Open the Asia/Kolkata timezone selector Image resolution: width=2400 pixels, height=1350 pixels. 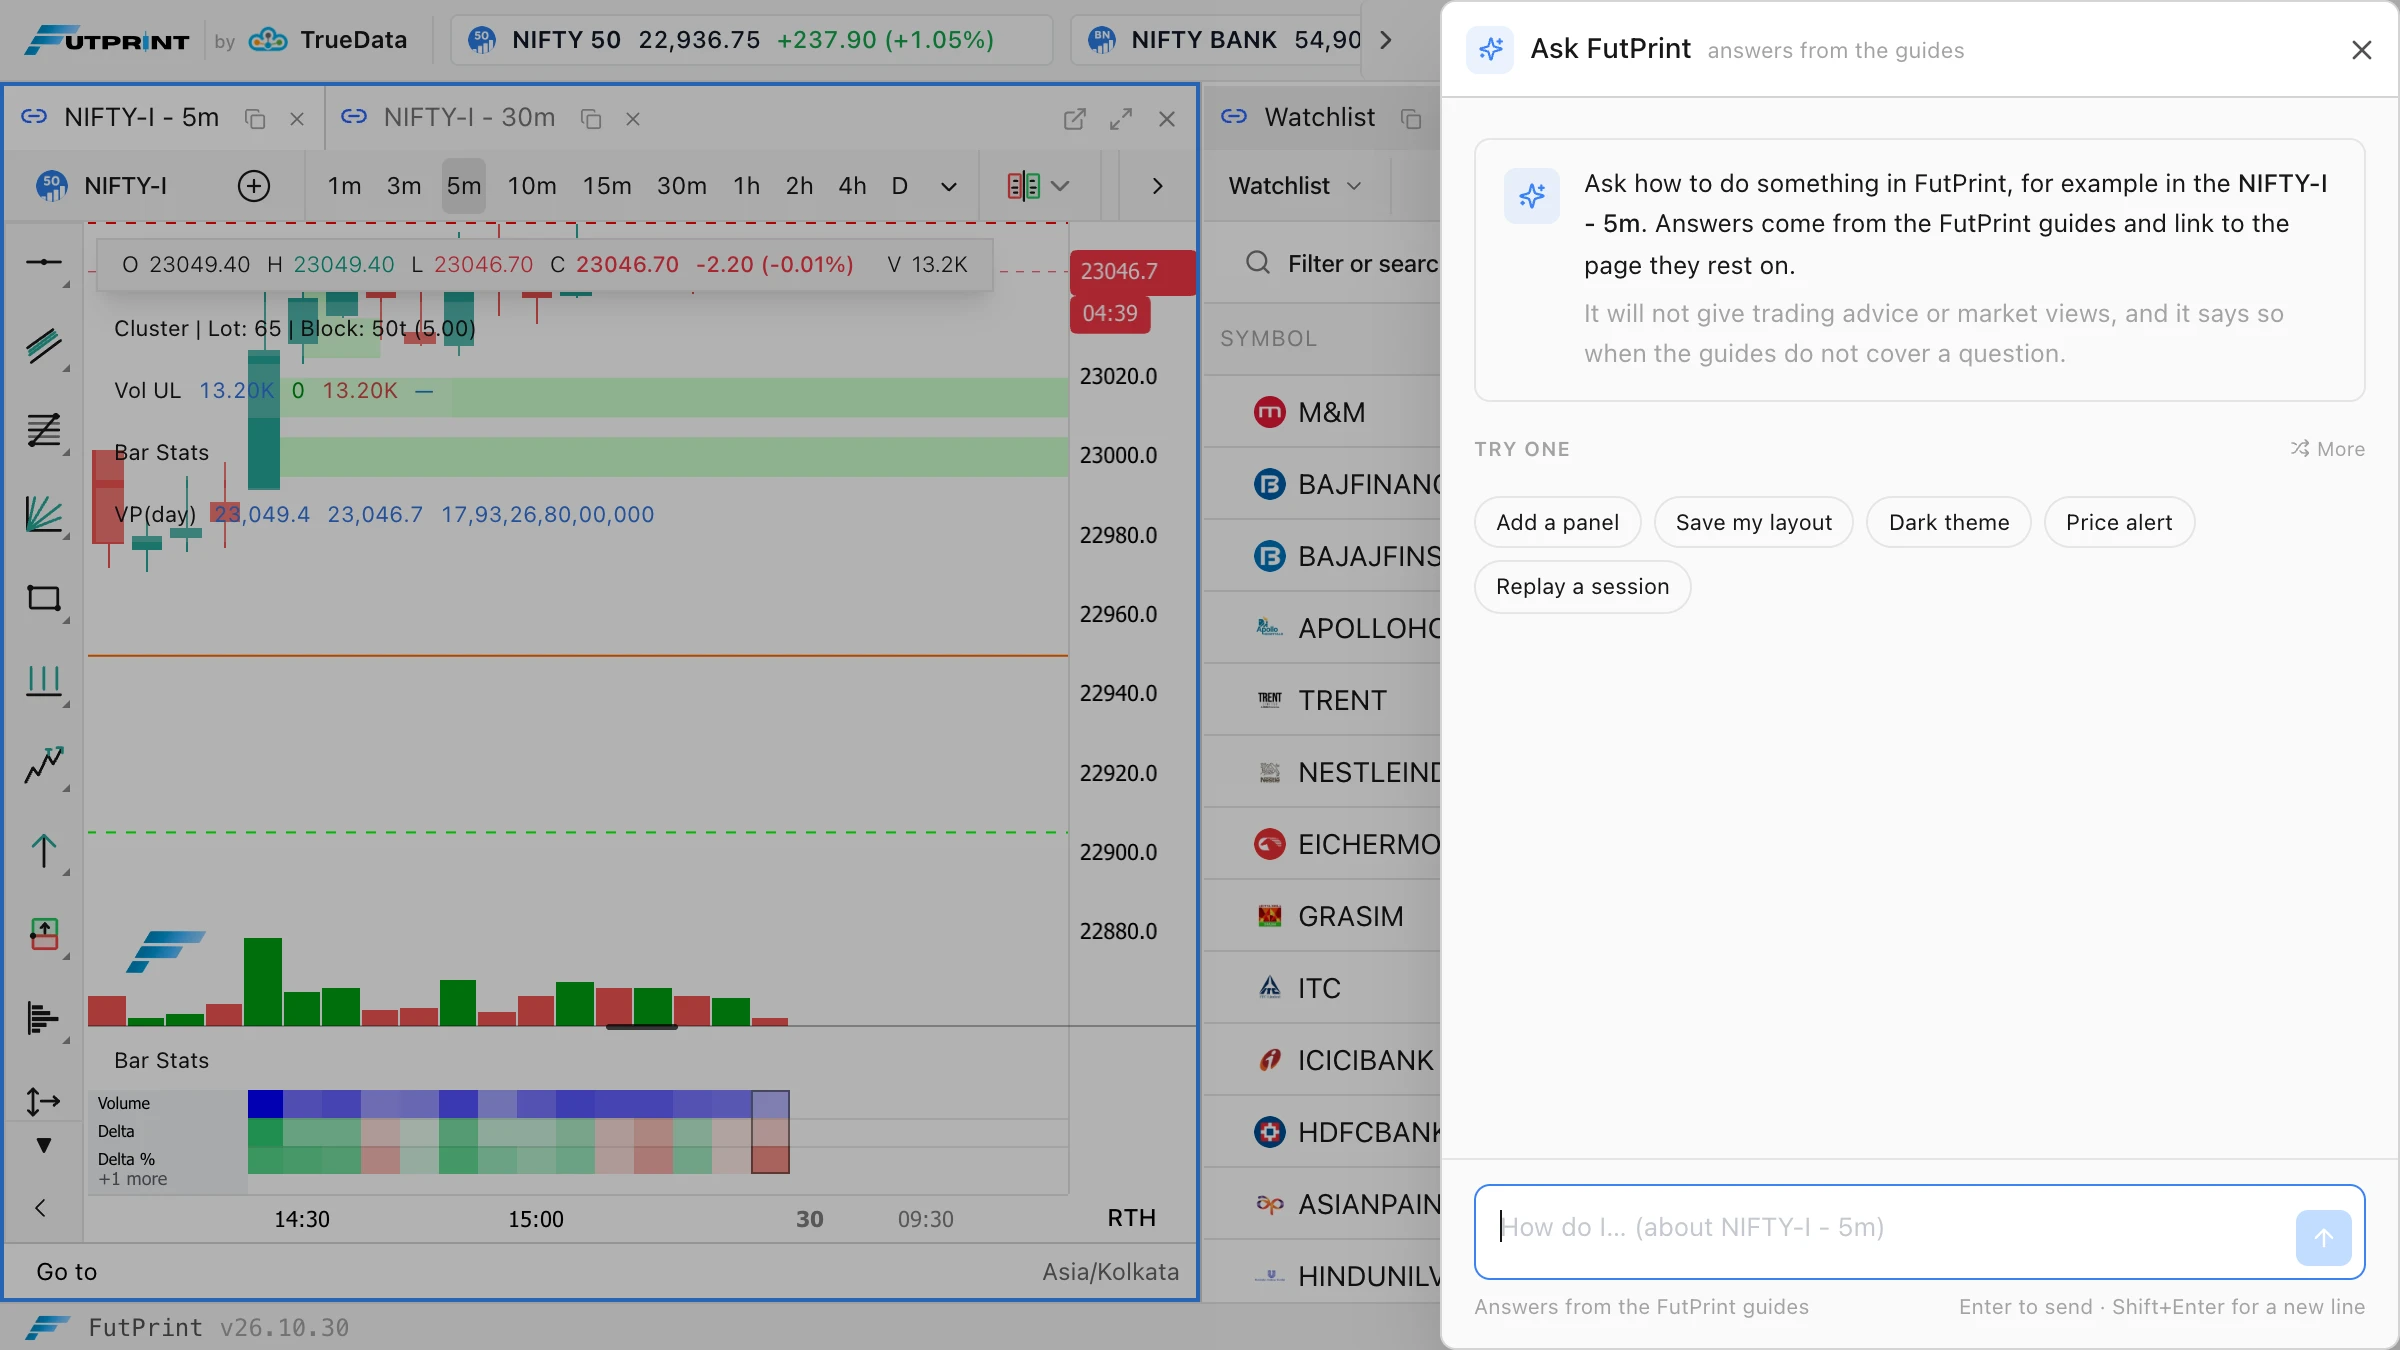(x=1110, y=1272)
